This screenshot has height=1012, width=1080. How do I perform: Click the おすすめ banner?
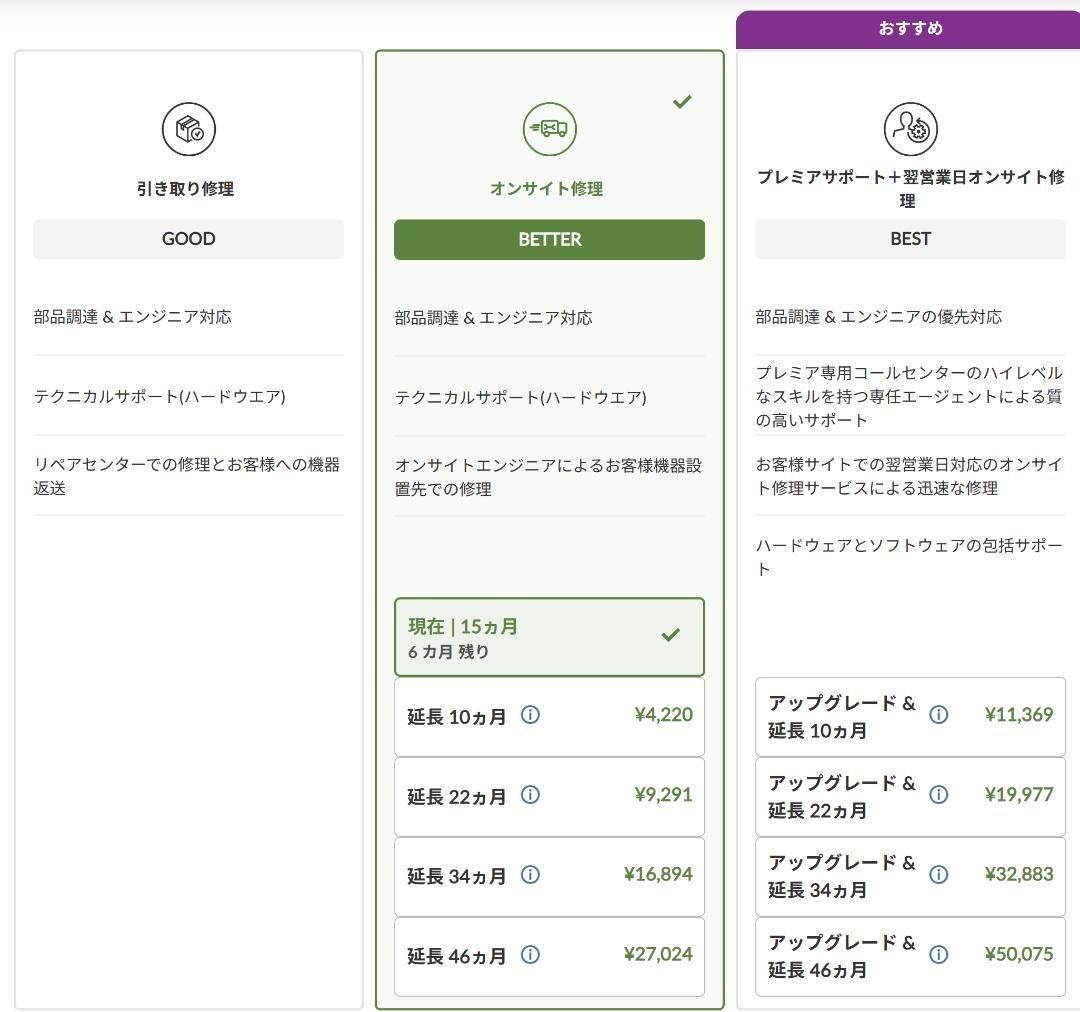[910, 28]
